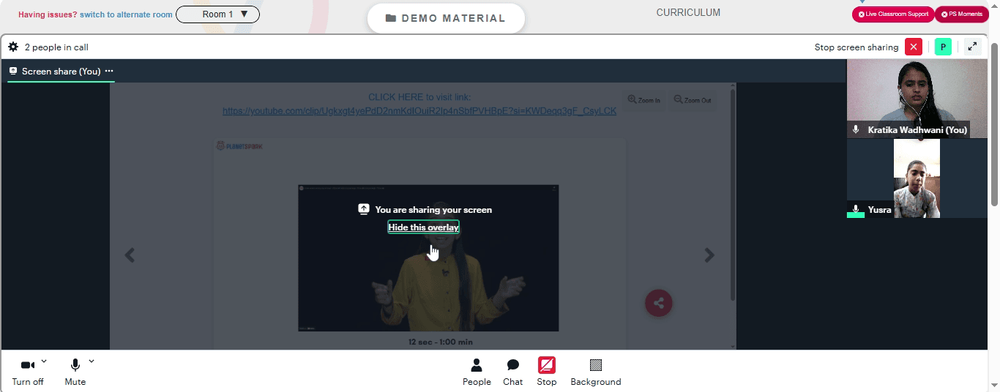Click 'You are sharing your screen' message
The height and width of the screenshot is (392, 1000).
tap(433, 209)
